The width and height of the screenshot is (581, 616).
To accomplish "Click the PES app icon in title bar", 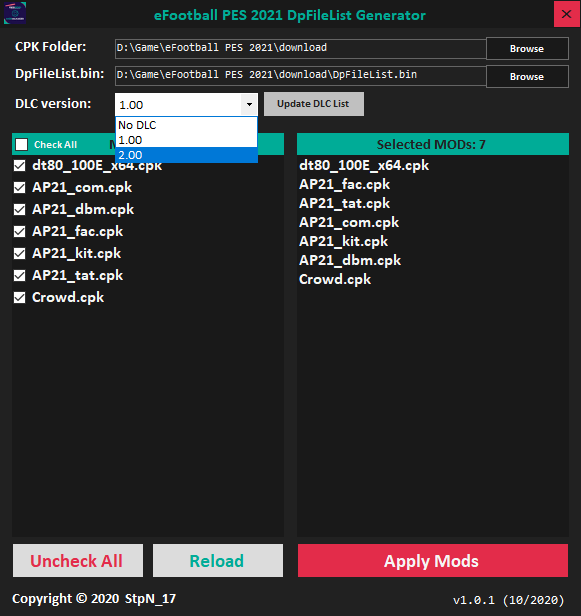I will coord(15,13).
